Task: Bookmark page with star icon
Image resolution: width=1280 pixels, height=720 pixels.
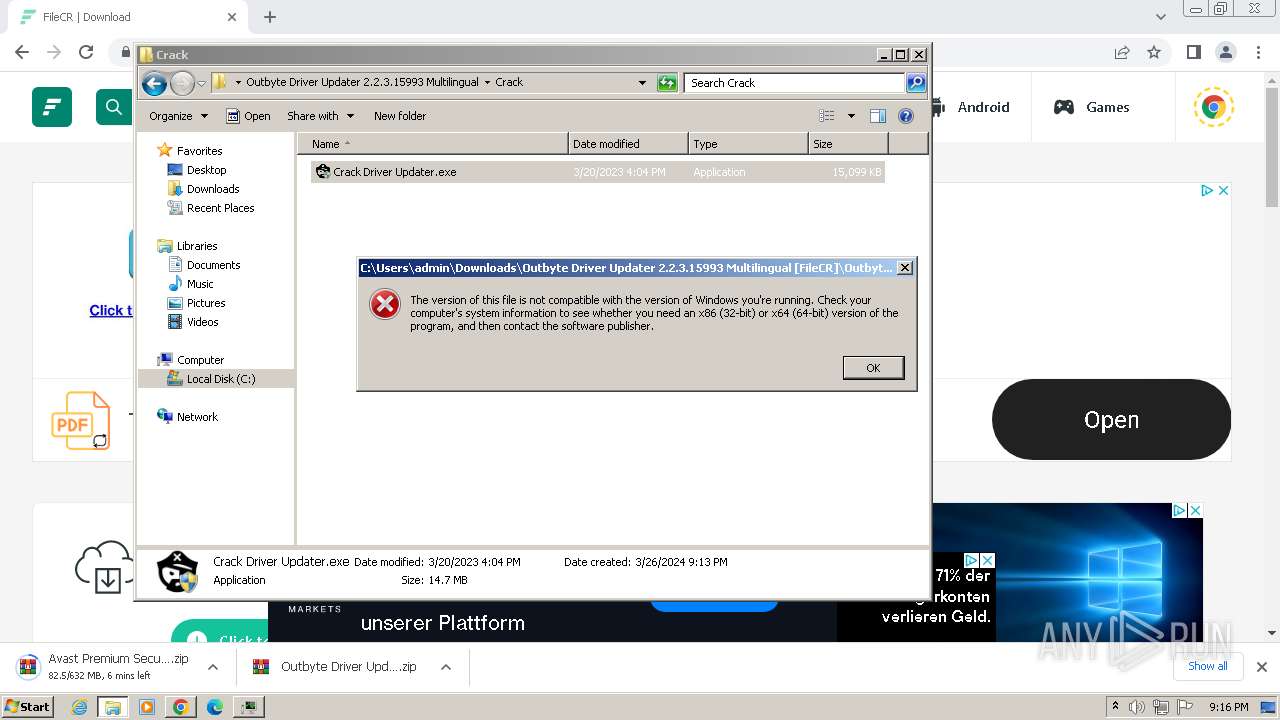Action: (x=1154, y=52)
